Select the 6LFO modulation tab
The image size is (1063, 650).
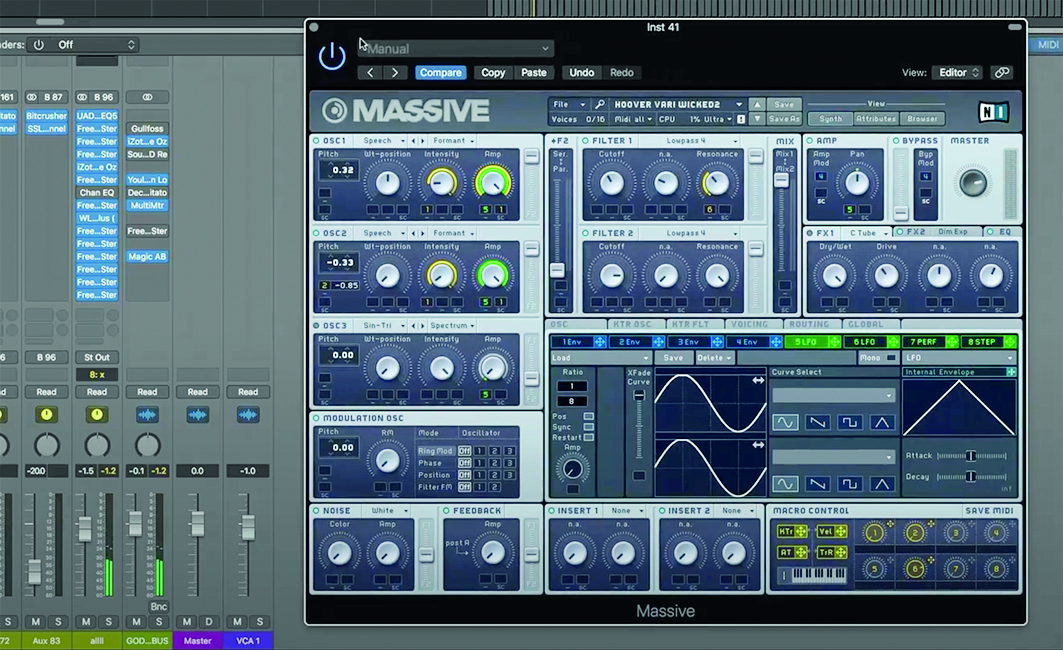click(864, 342)
